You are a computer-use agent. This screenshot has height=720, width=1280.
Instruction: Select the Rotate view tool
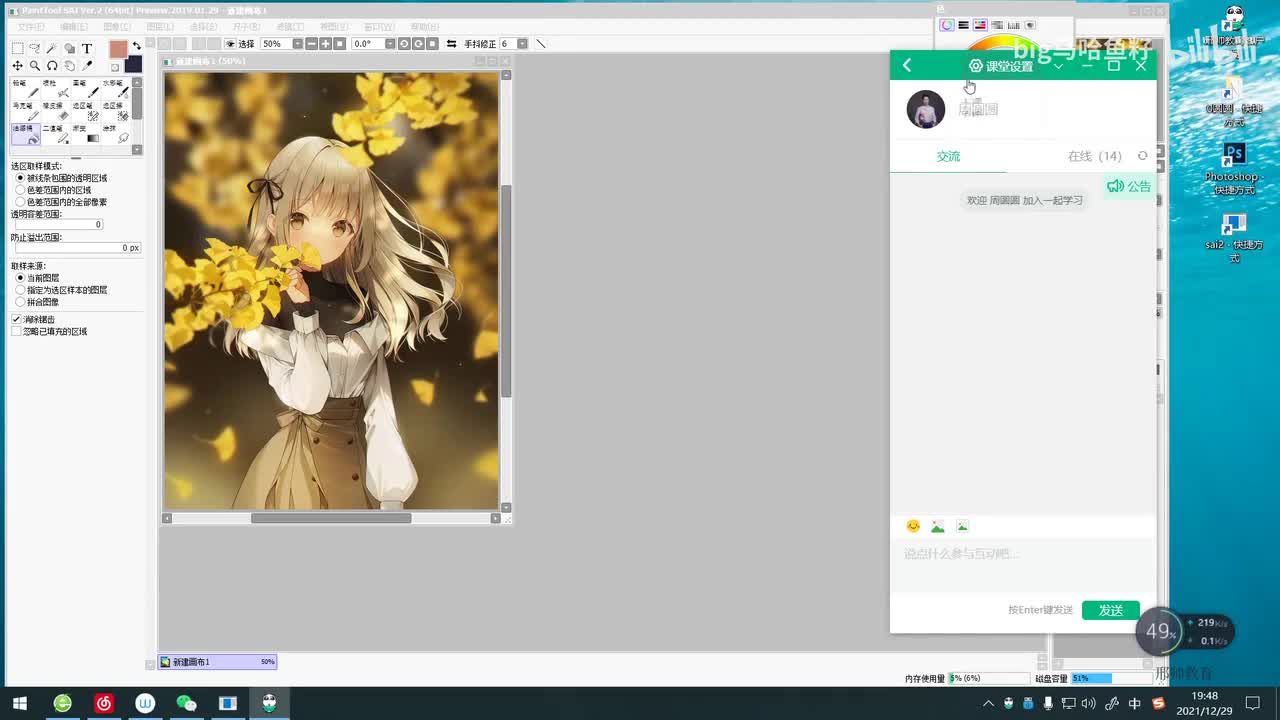pos(52,65)
